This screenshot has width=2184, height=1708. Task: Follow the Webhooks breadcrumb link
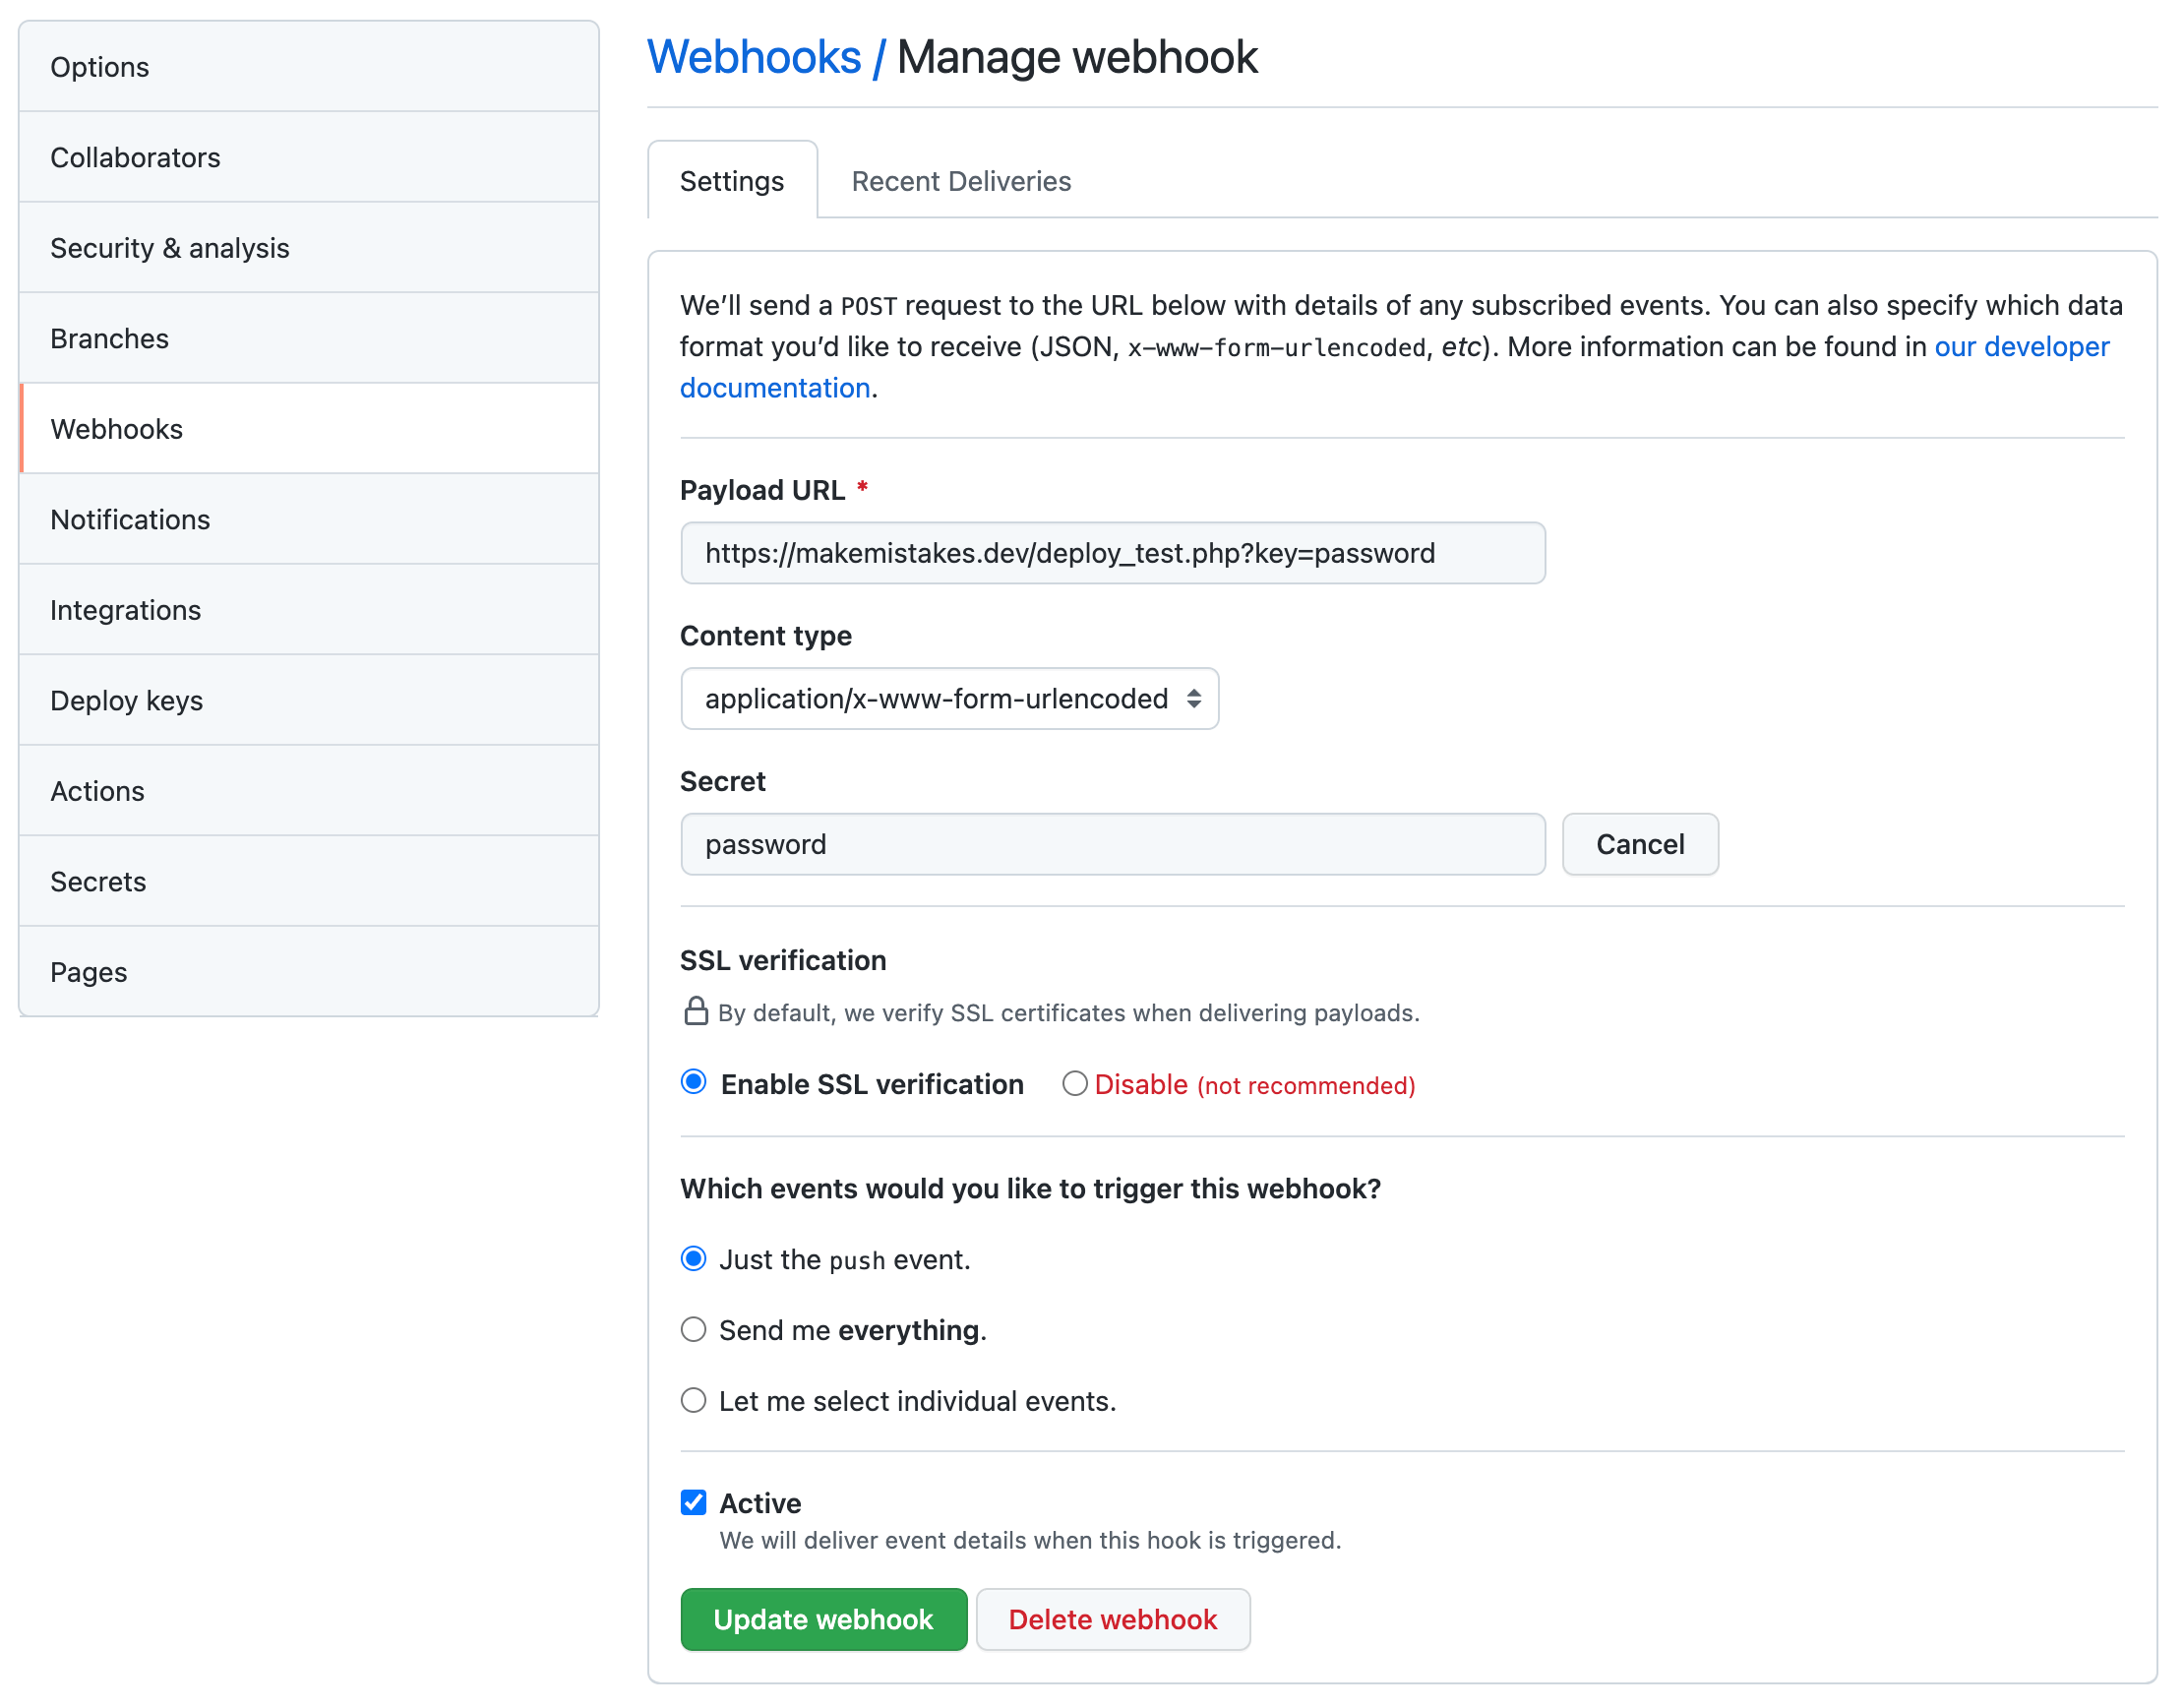coord(754,57)
